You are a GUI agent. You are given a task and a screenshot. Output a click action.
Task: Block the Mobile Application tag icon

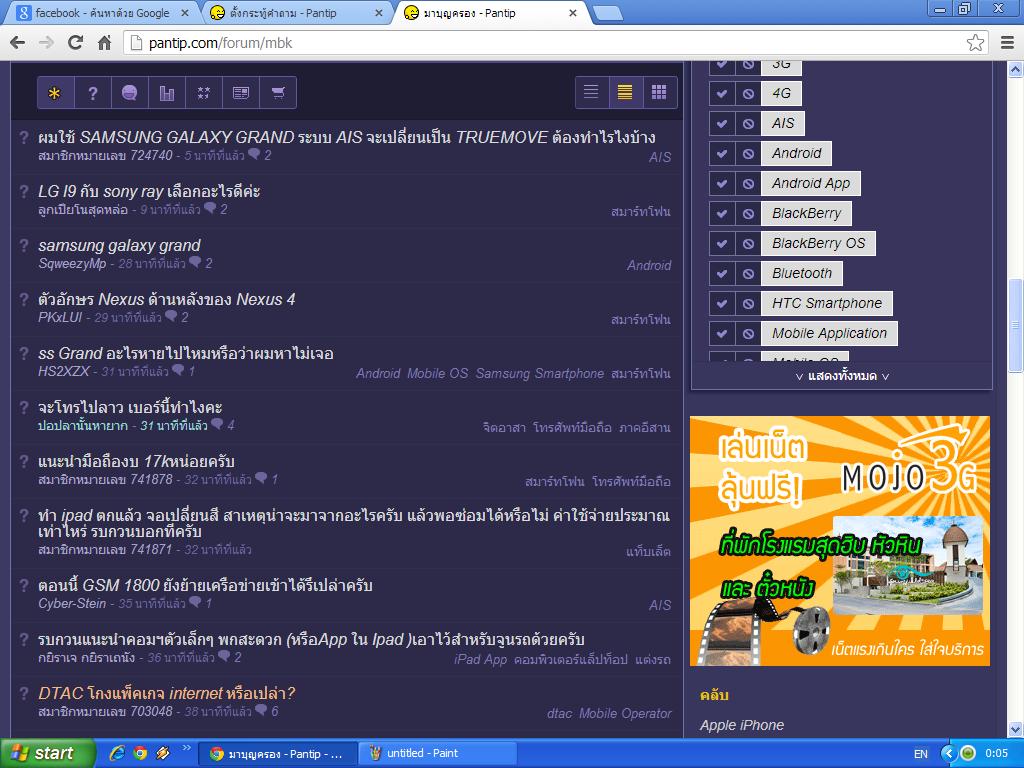point(748,334)
